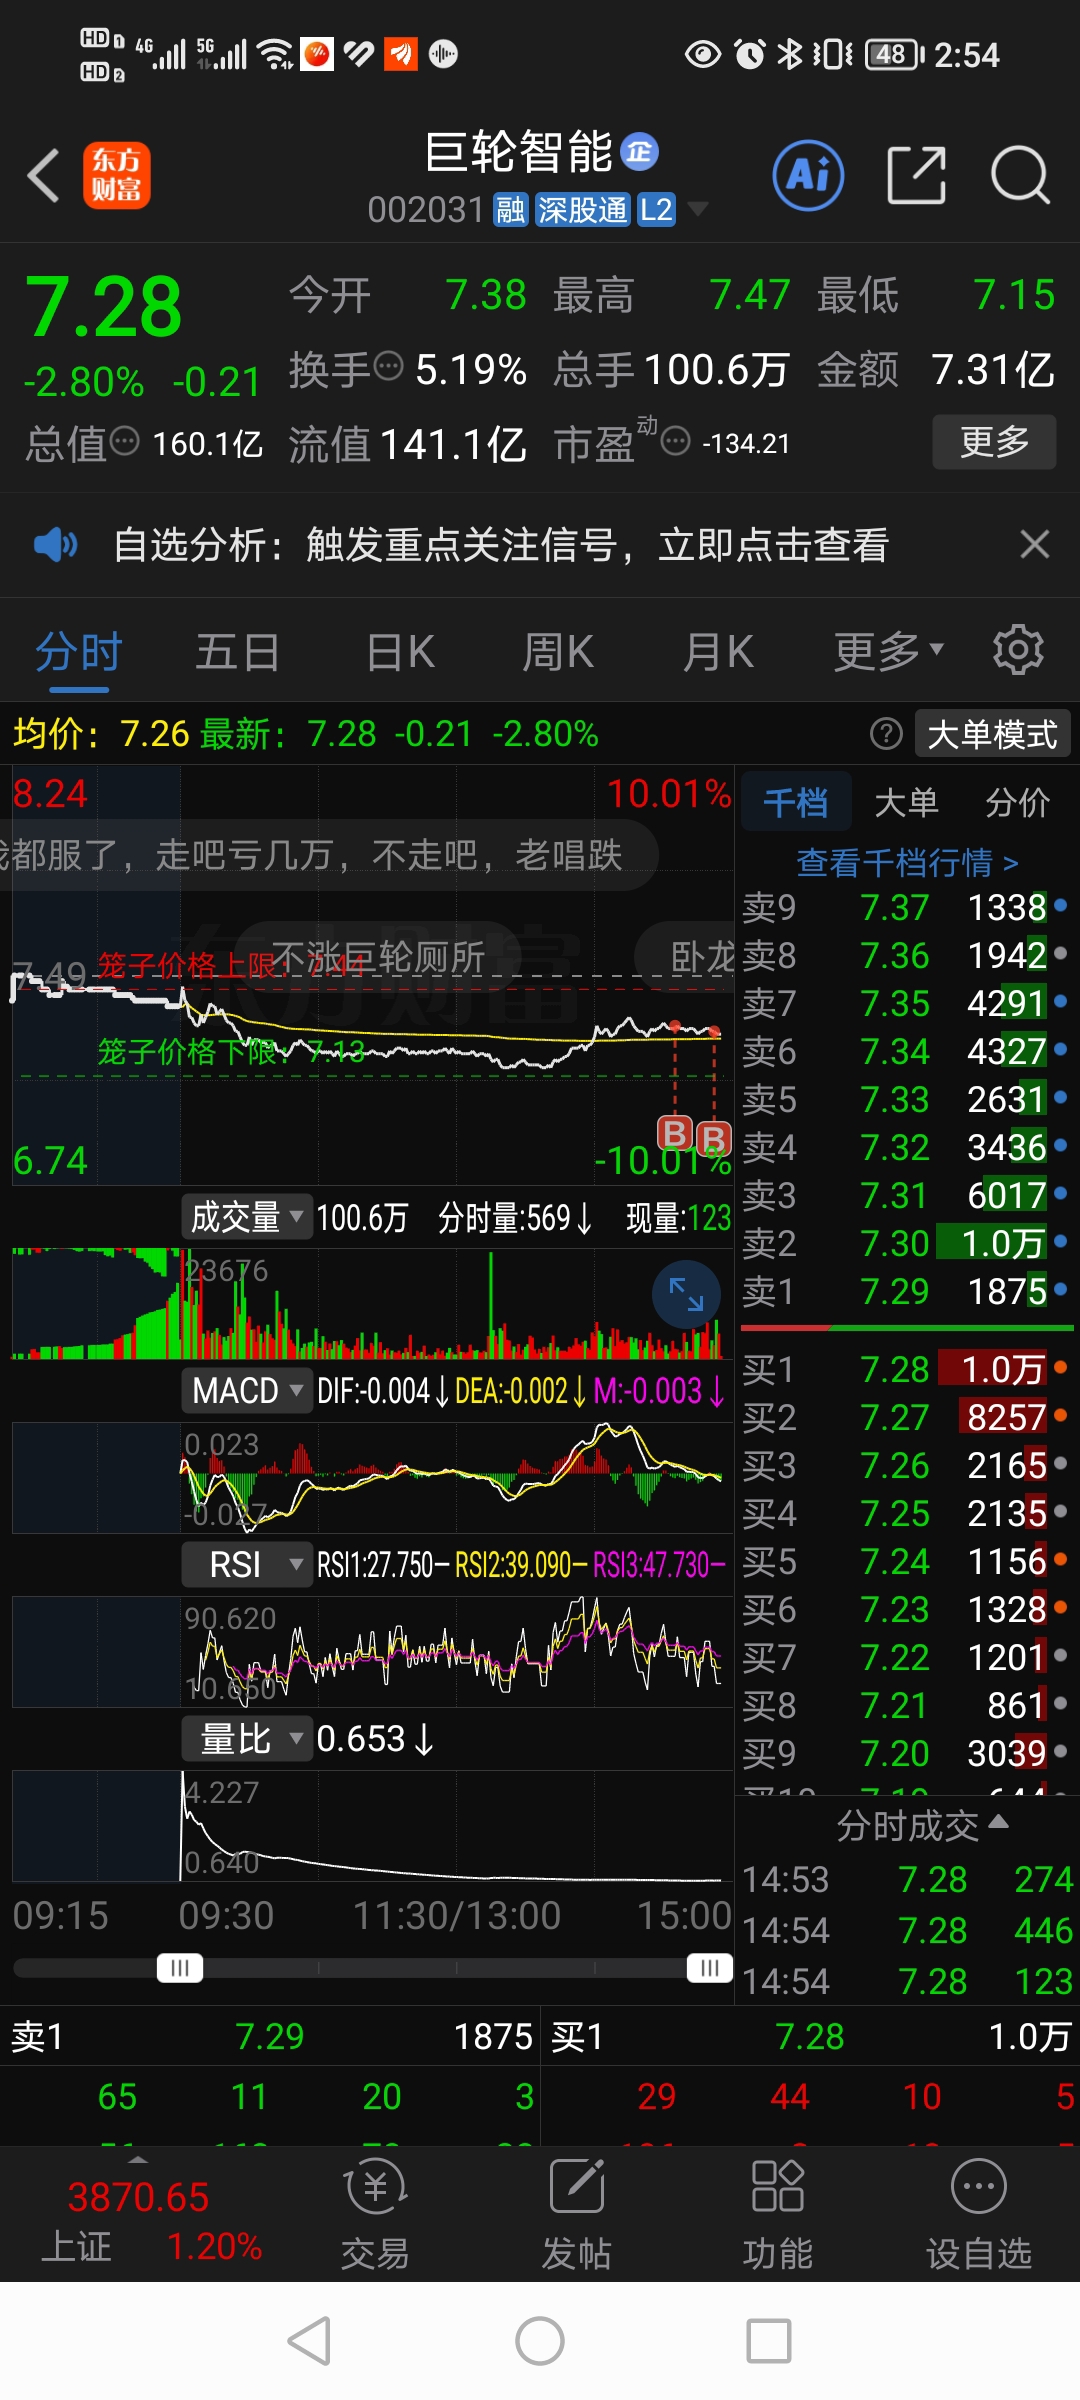
Task: Toggle 大单模式 mode
Action: [x=992, y=734]
